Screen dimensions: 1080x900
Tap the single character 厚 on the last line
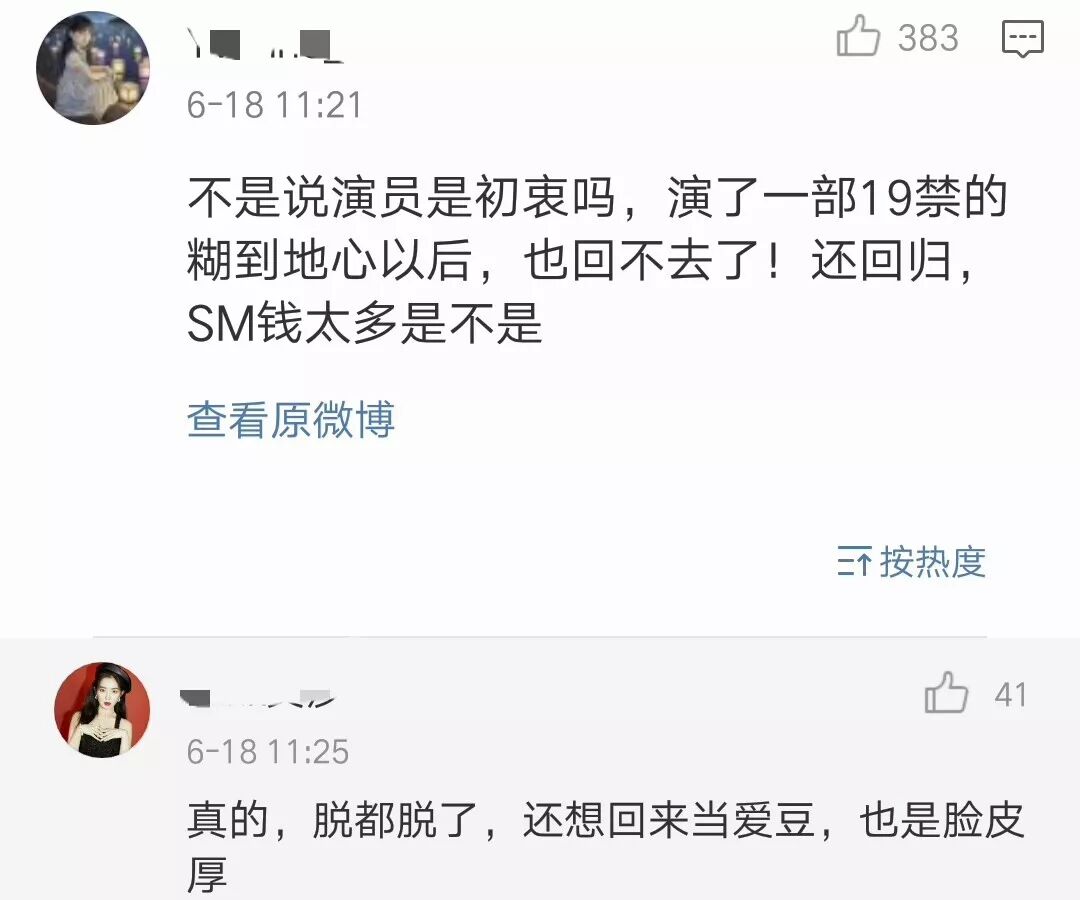[207, 875]
